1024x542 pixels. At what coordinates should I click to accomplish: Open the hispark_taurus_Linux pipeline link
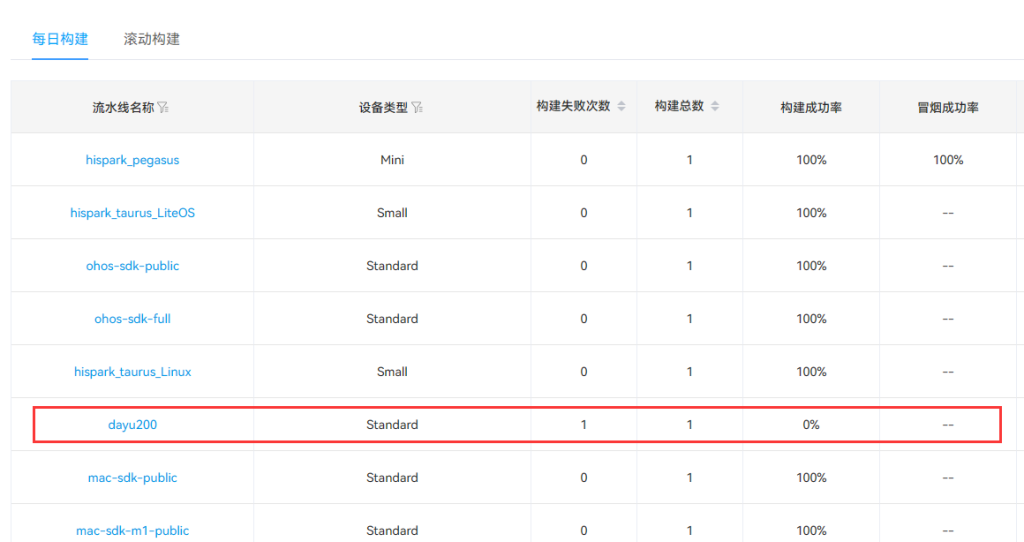point(132,372)
